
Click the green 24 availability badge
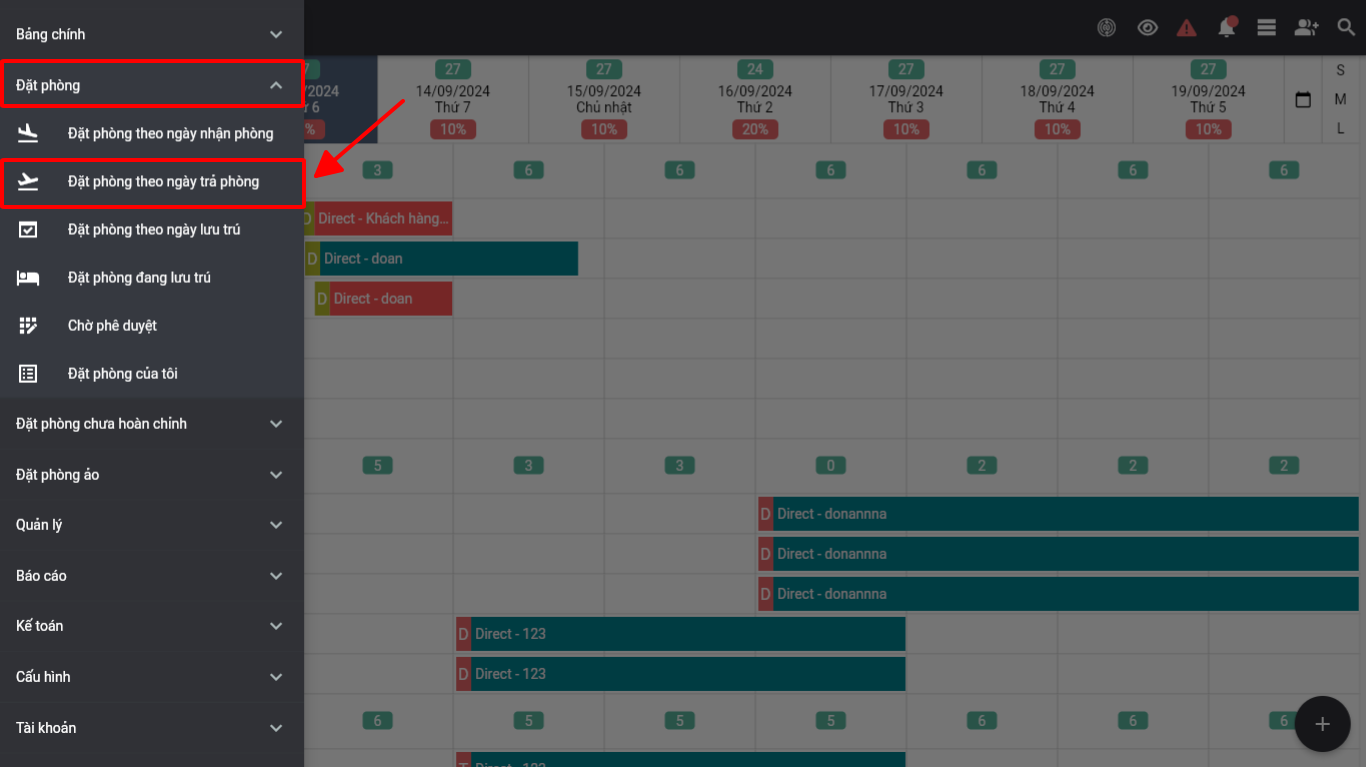tap(755, 69)
